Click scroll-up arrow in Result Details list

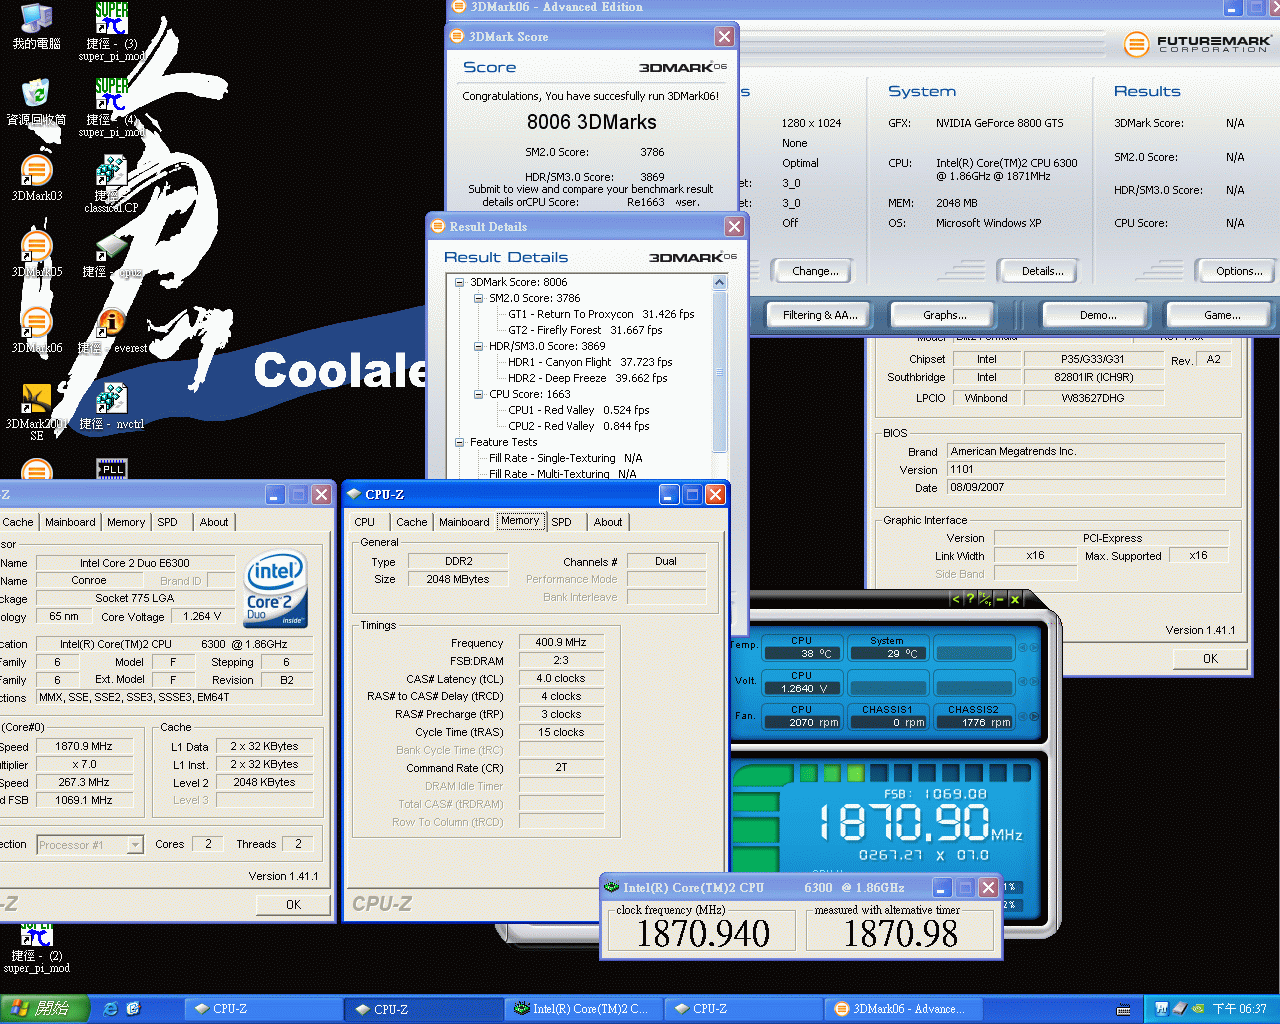click(719, 283)
